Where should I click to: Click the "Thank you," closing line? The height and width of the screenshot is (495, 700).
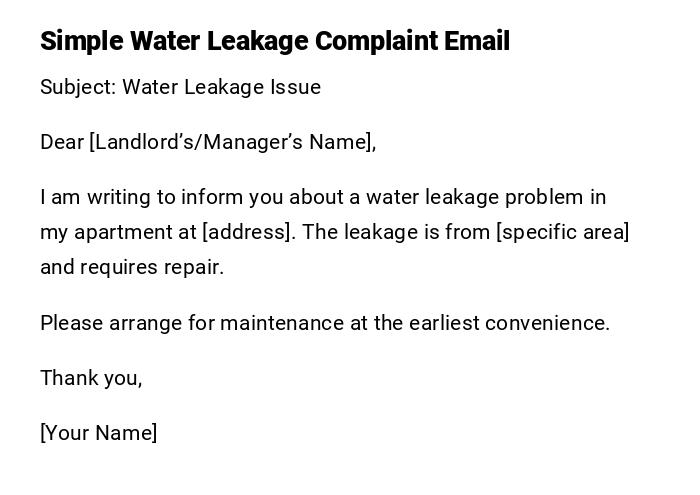pos(91,378)
